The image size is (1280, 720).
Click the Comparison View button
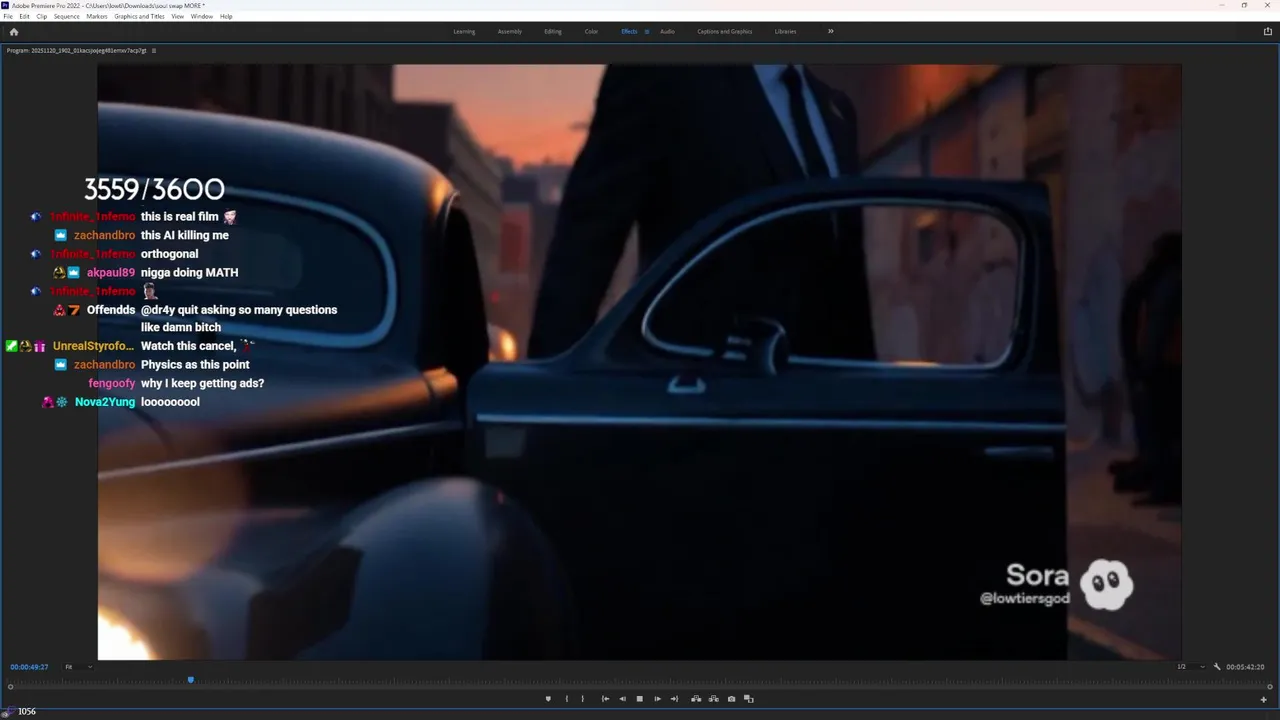coord(748,699)
